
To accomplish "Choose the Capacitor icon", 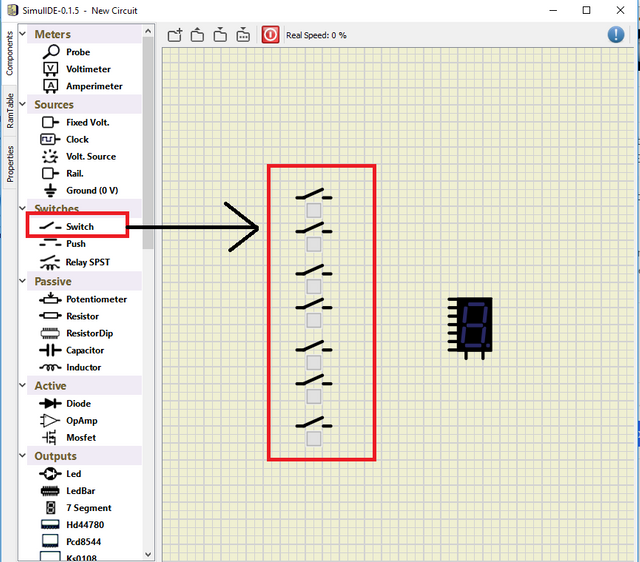I will pyautogui.click(x=50, y=350).
